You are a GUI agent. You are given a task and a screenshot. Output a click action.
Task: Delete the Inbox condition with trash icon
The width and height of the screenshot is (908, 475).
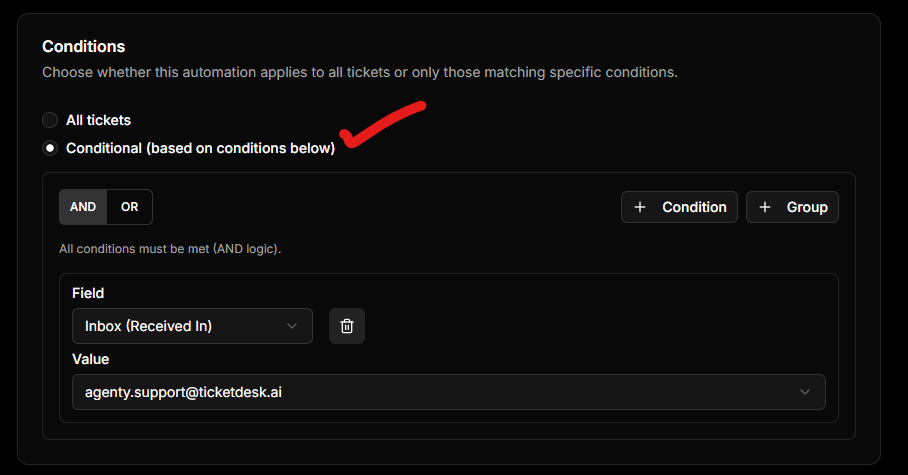[x=347, y=326]
